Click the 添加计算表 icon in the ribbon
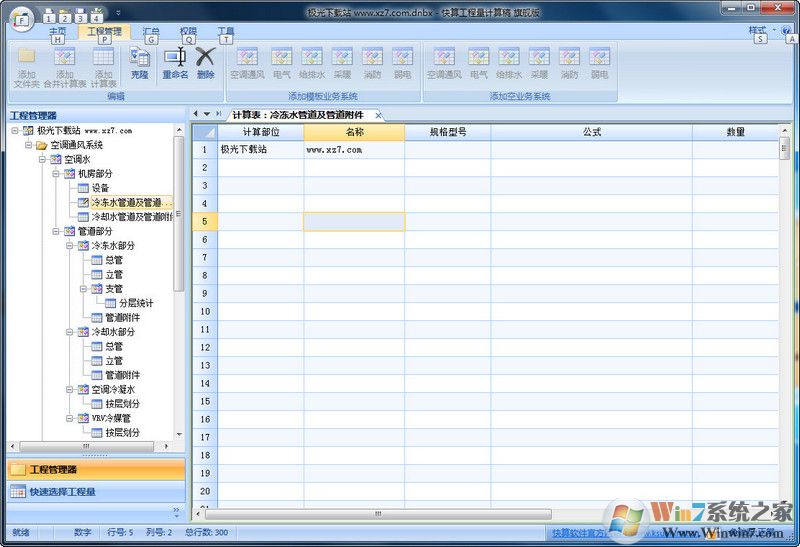 click(x=103, y=66)
